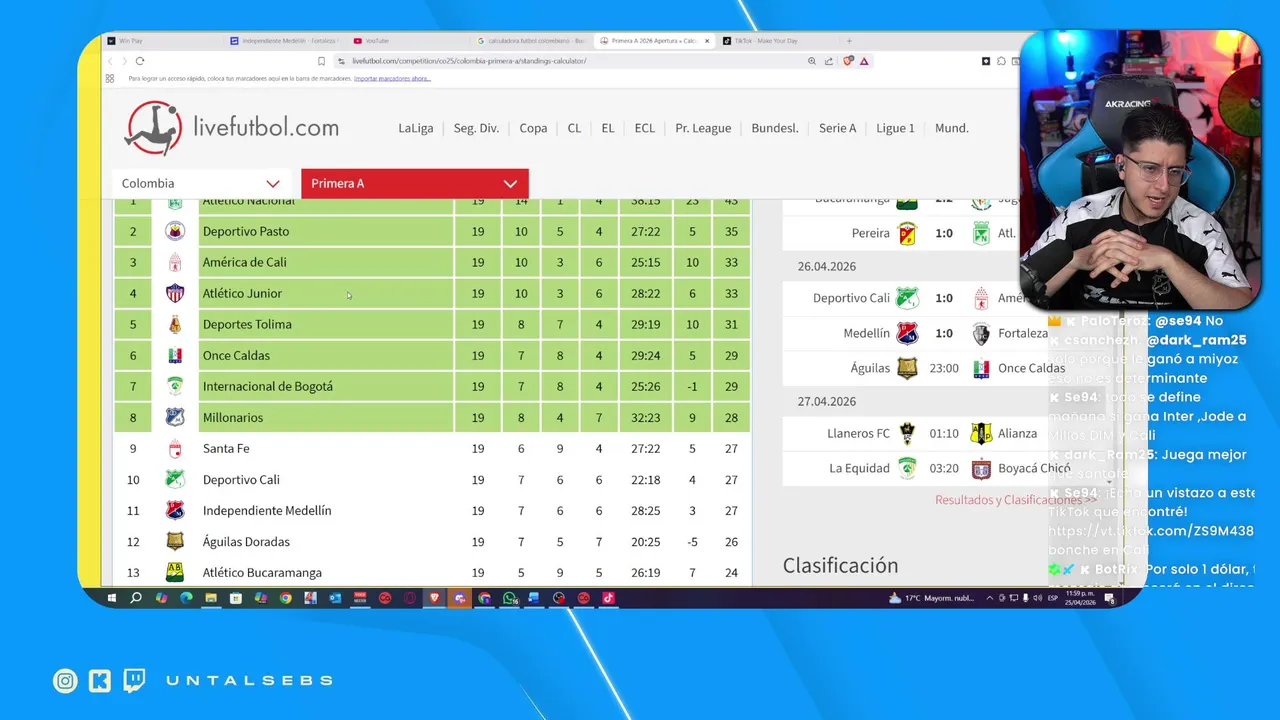Open the LaLiga menu item
1280x720 pixels.
pos(416,128)
